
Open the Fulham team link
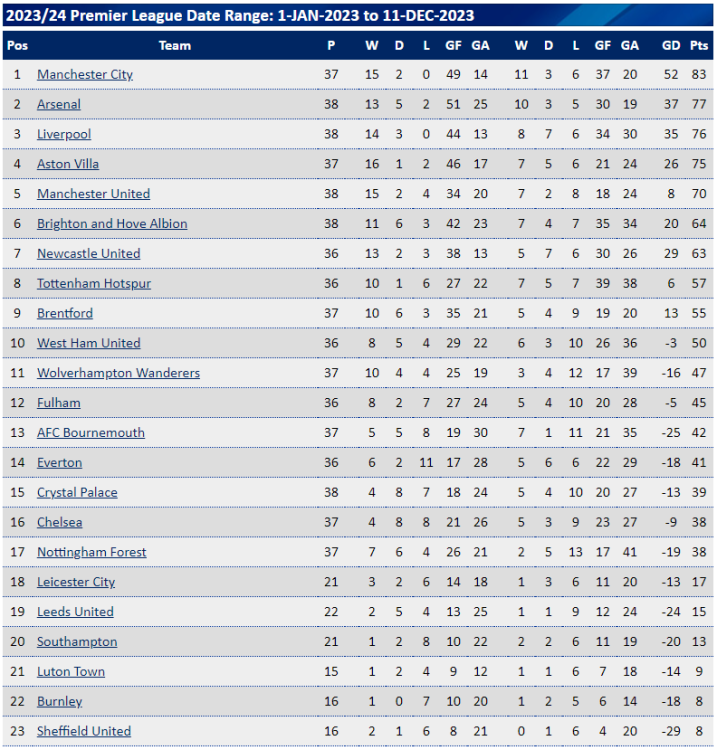point(59,403)
